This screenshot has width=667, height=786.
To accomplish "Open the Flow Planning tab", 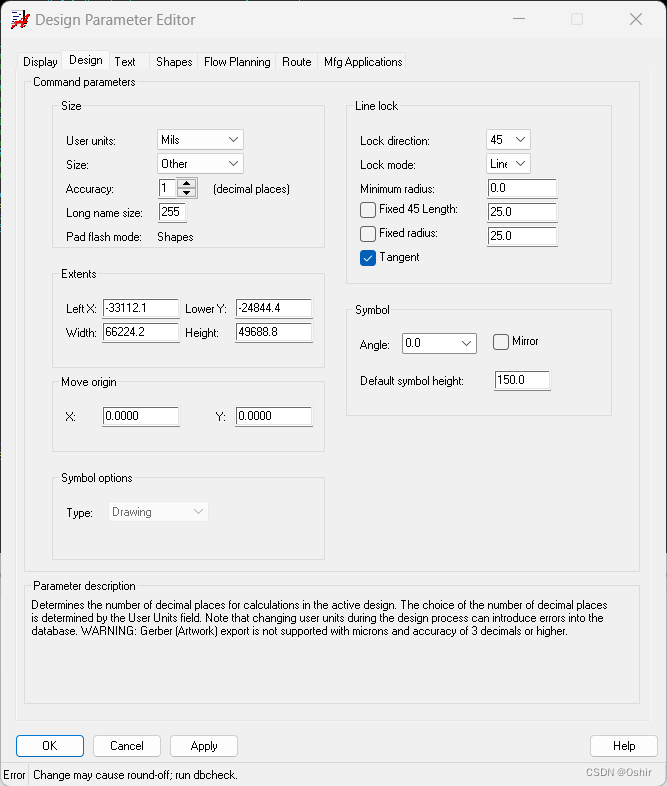I will point(237,62).
